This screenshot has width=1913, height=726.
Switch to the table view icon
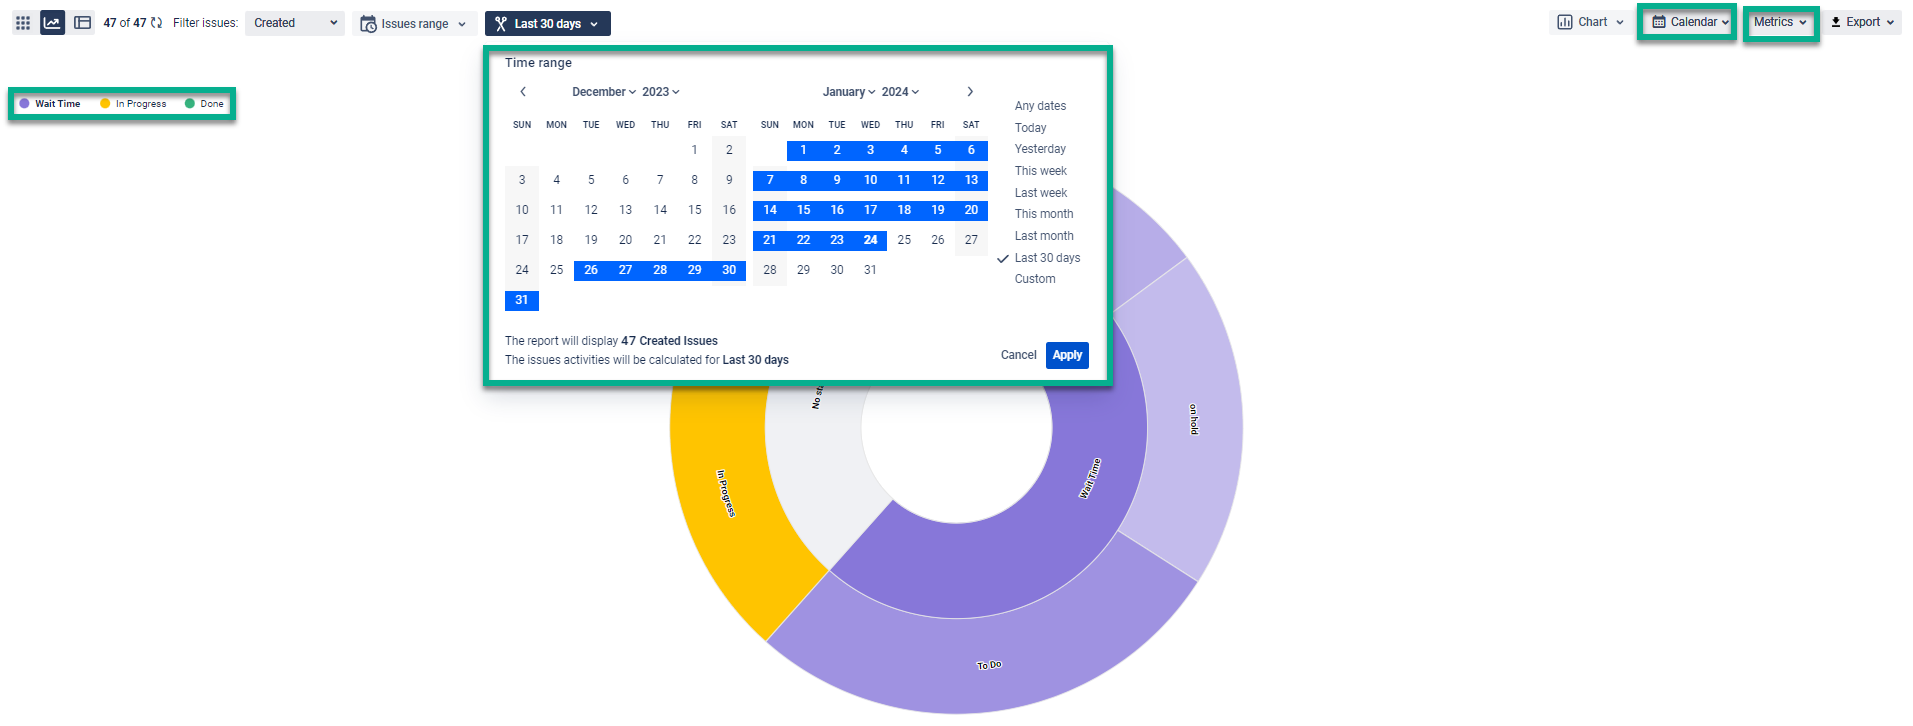coord(83,22)
